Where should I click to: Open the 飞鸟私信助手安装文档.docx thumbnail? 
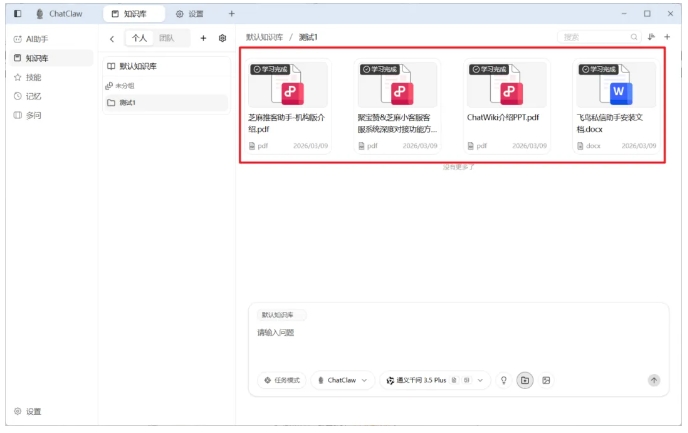(616, 85)
